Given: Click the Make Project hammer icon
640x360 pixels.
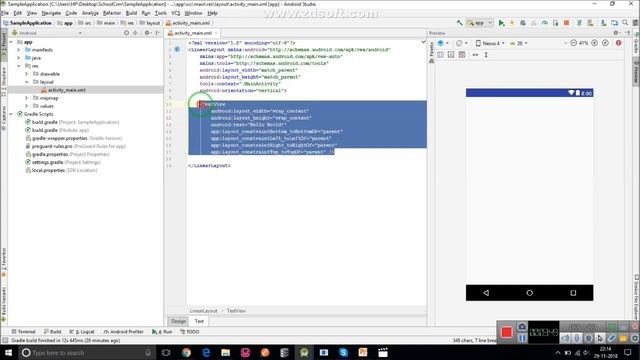Looking at the screenshot, I should pos(460,23).
